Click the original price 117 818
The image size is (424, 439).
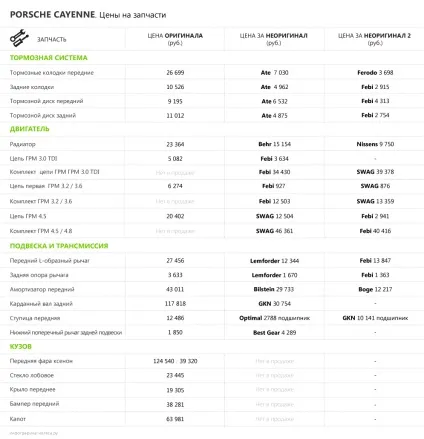[175, 304]
